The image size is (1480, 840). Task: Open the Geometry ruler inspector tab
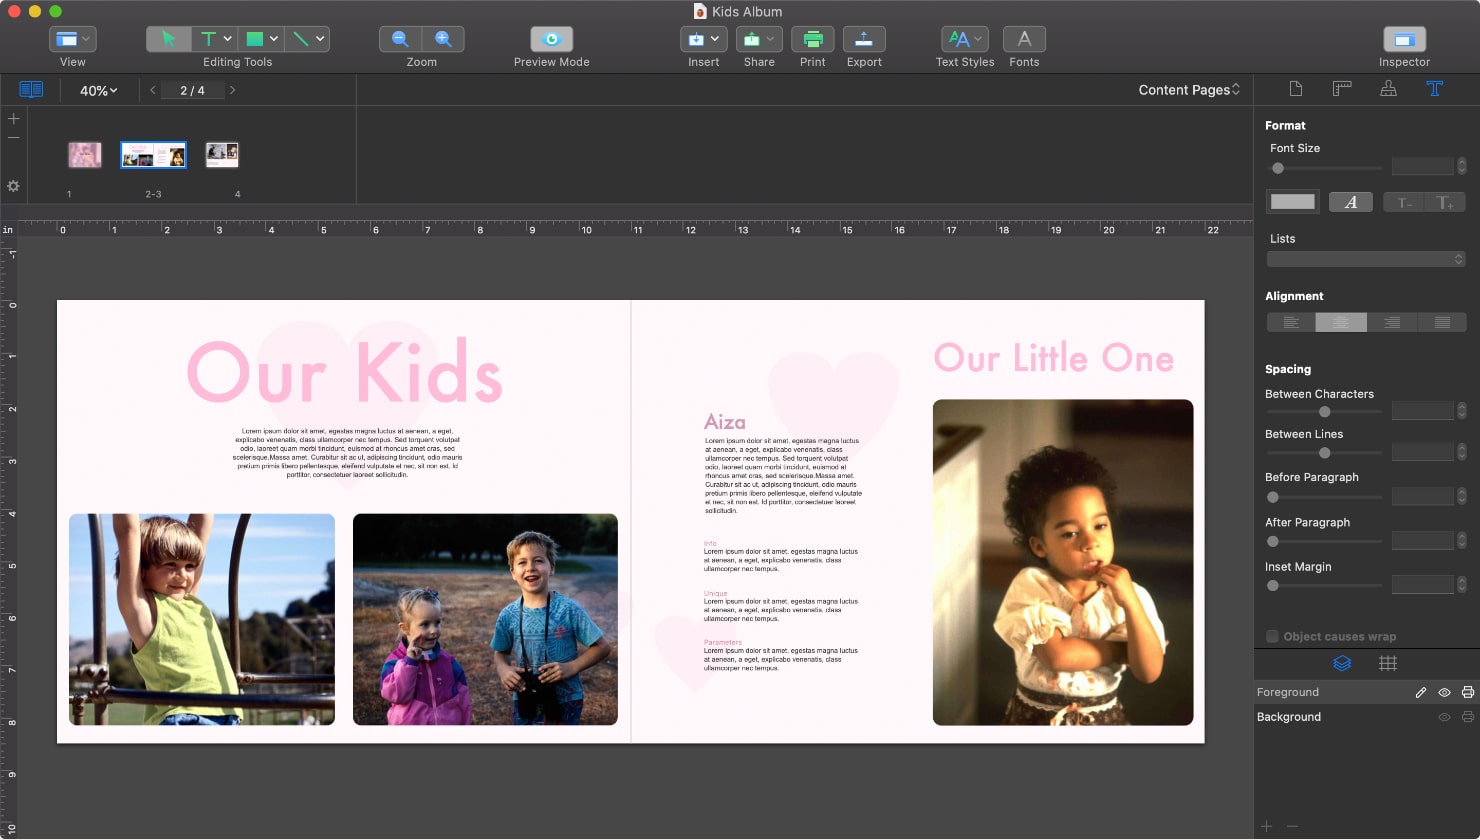[1342, 89]
